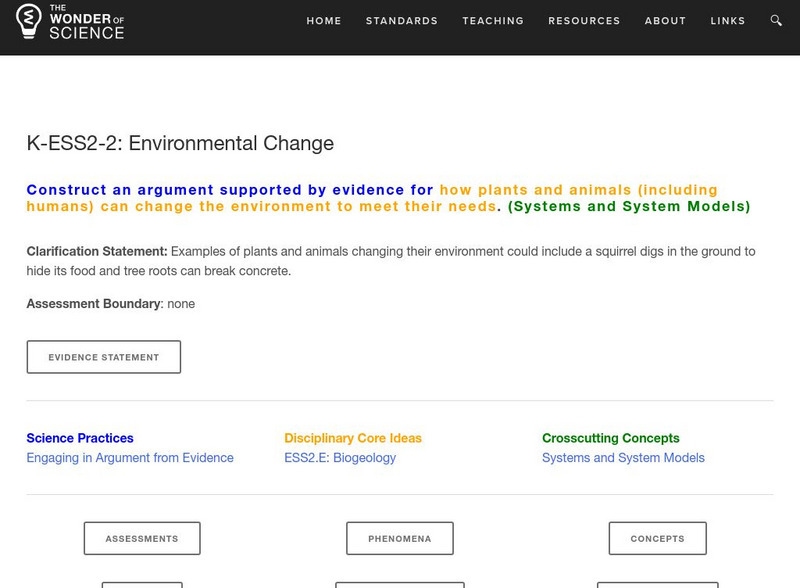This screenshot has height=588, width=800.
Task: Click the Disciplinary Core Ideas heading
Action: coord(353,438)
